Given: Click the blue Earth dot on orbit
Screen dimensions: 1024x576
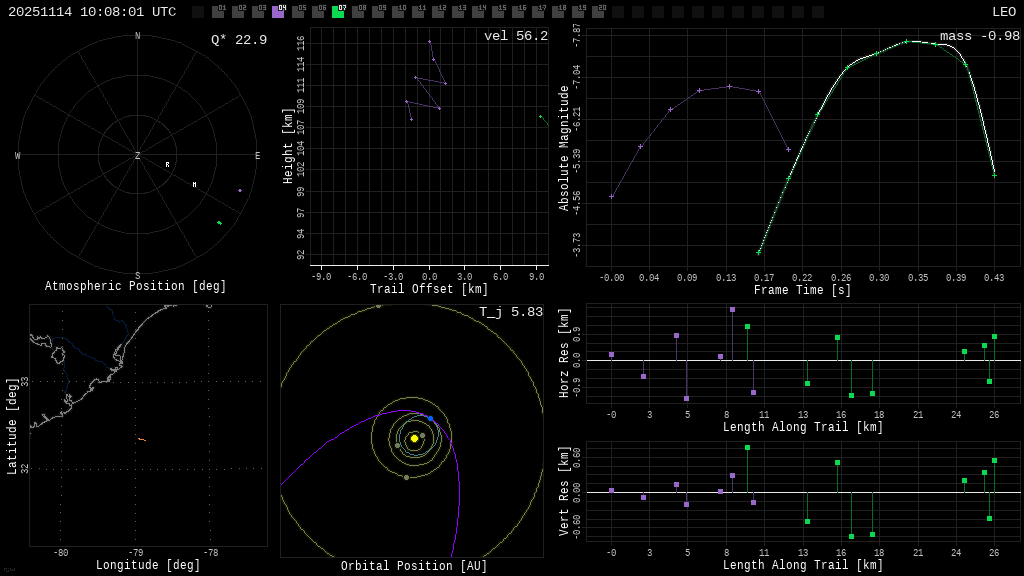Looking at the screenshot, I should coord(431,418).
